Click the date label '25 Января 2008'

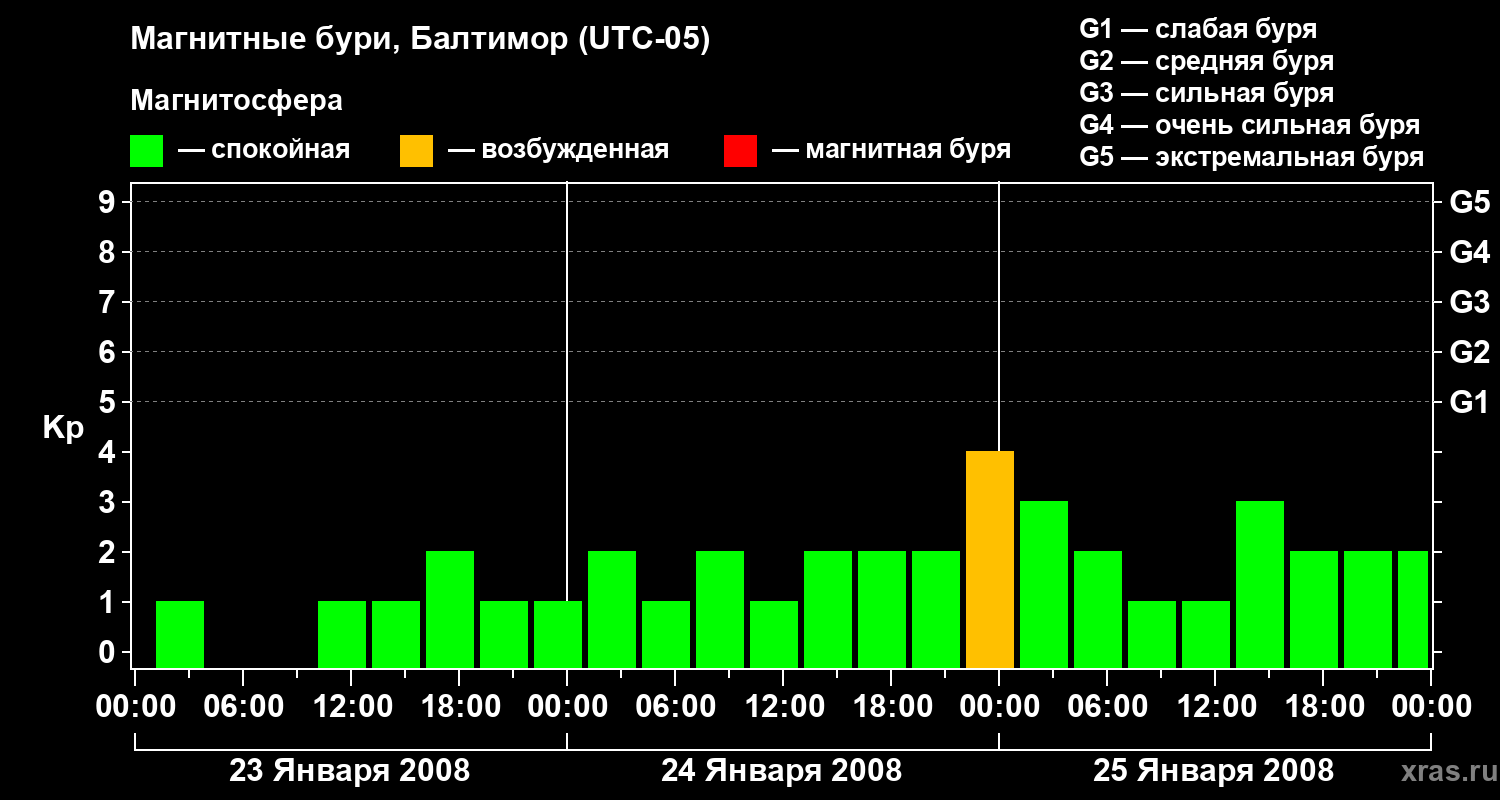click(1213, 771)
